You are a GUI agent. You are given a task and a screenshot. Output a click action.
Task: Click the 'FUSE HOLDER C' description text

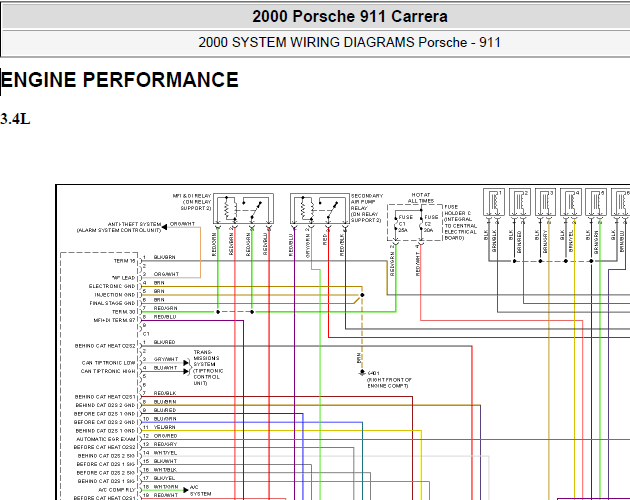(x=460, y=222)
